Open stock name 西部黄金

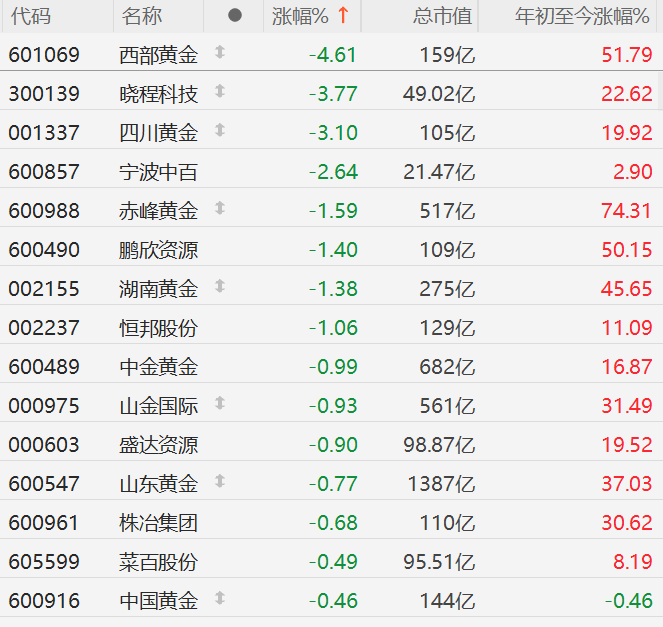(x=159, y=55)
